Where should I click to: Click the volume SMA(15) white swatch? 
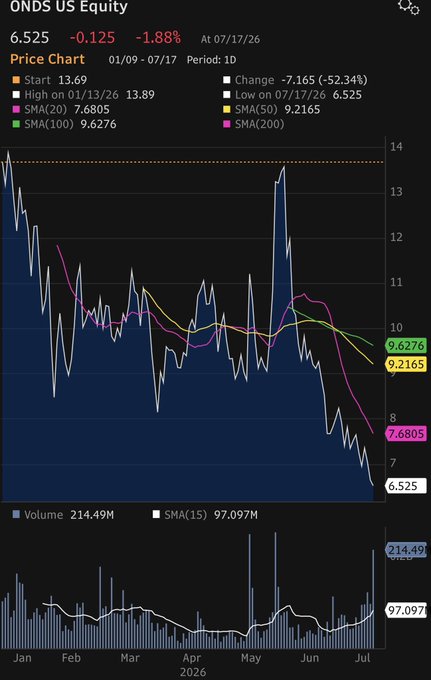(156, 515)
